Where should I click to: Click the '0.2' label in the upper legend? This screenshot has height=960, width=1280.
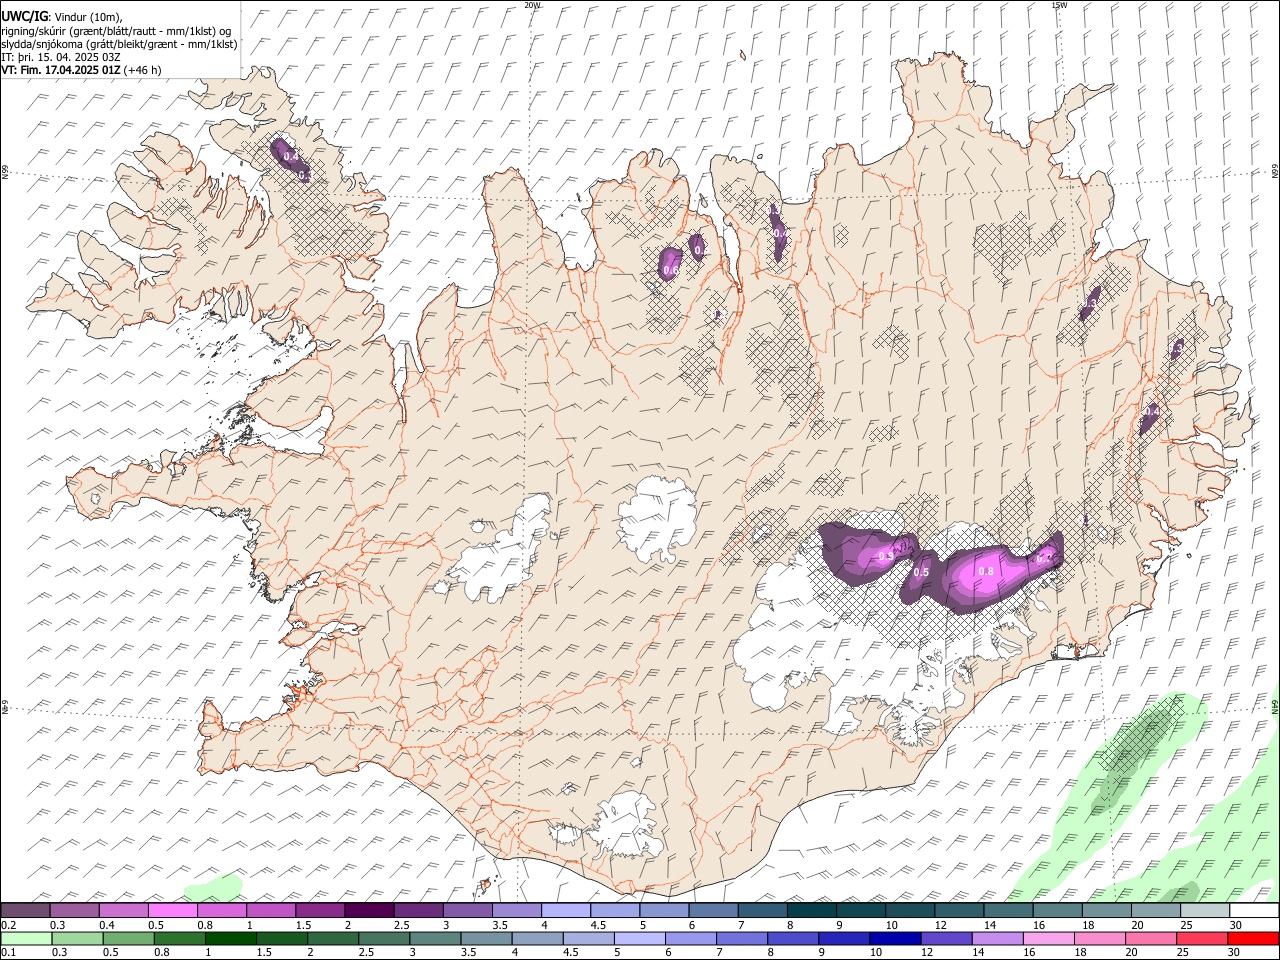tap(8, 925)
